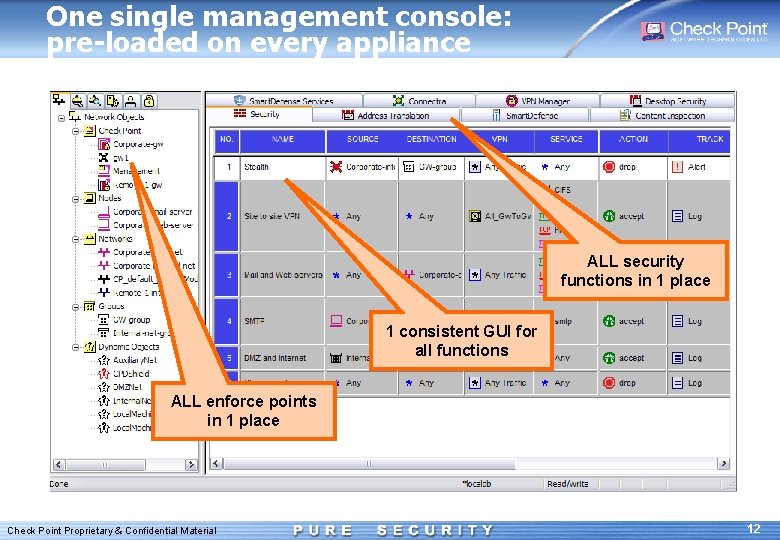
Task: Click the rule base horizontal scrollbar right arrow
Action: point(724,463)
